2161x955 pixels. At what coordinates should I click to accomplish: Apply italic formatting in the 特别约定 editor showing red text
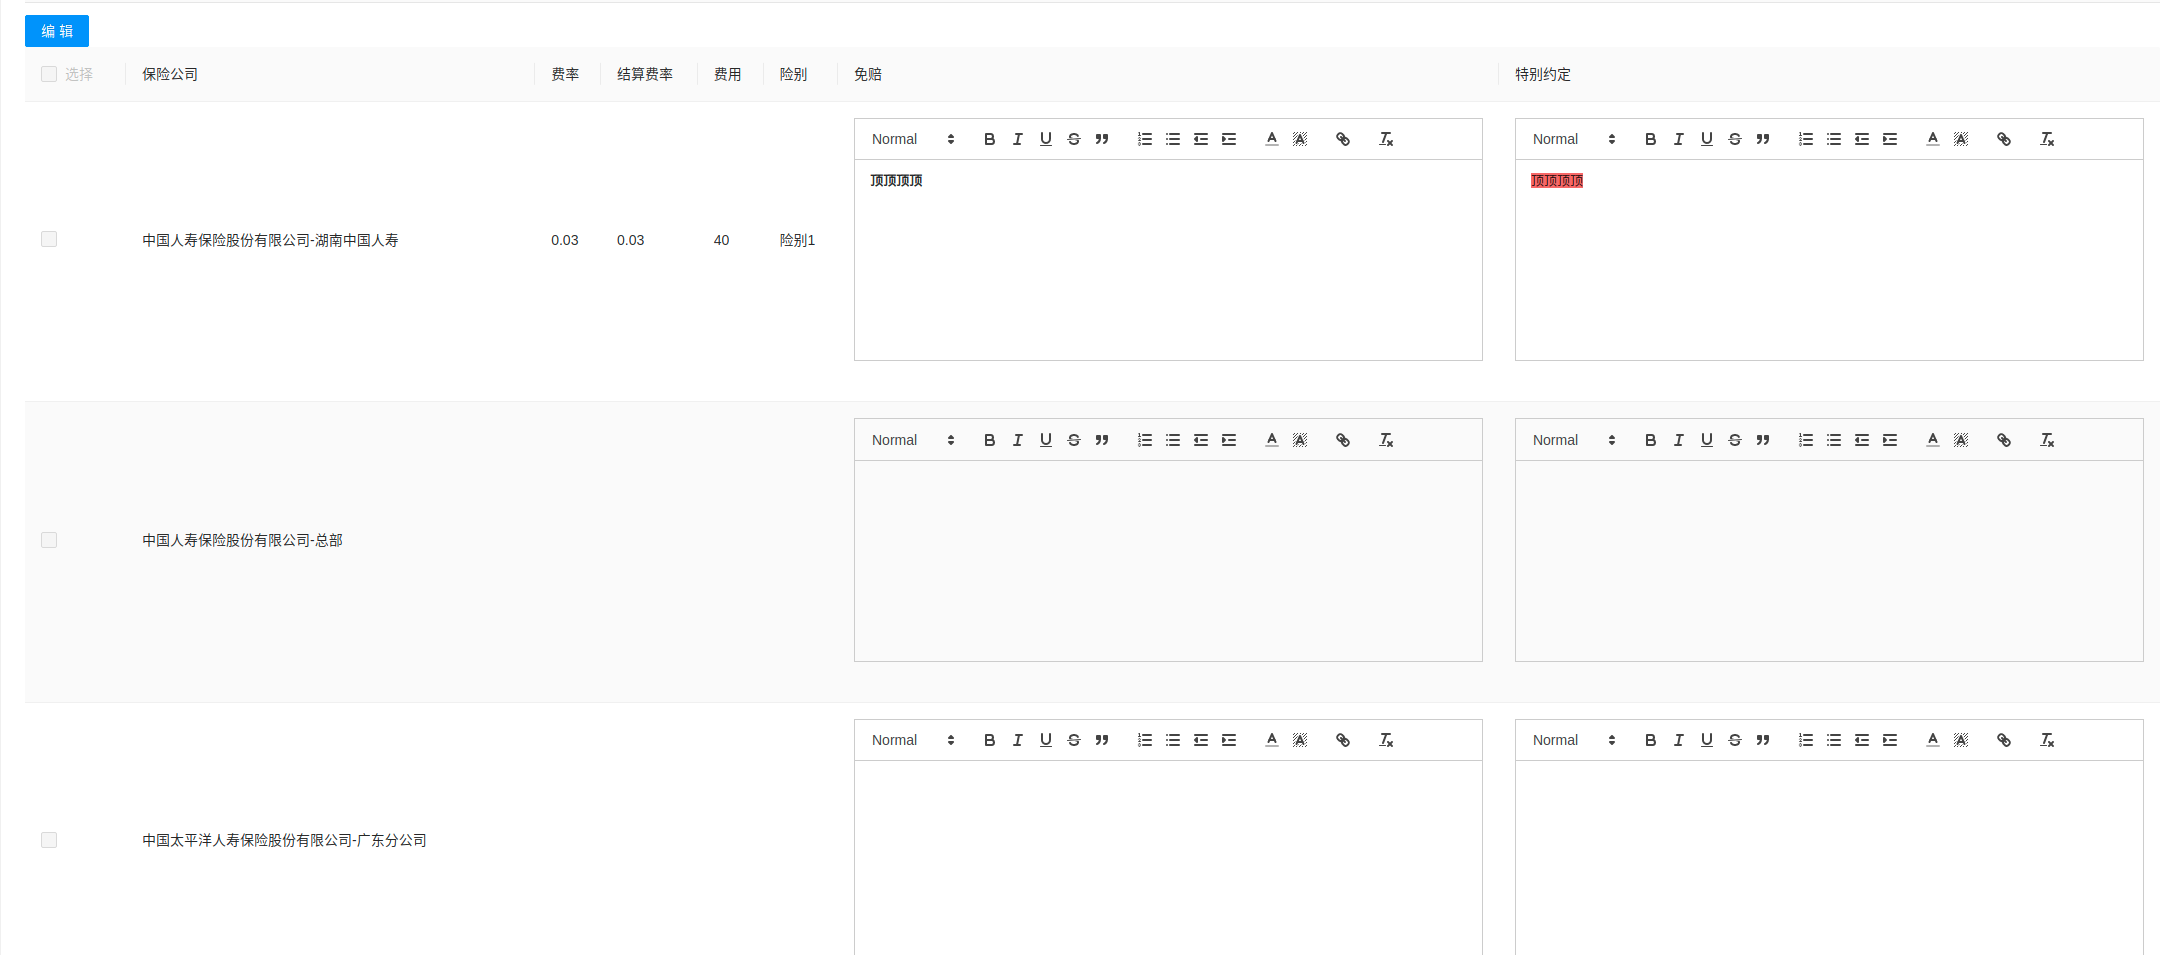pos(1678,139)
